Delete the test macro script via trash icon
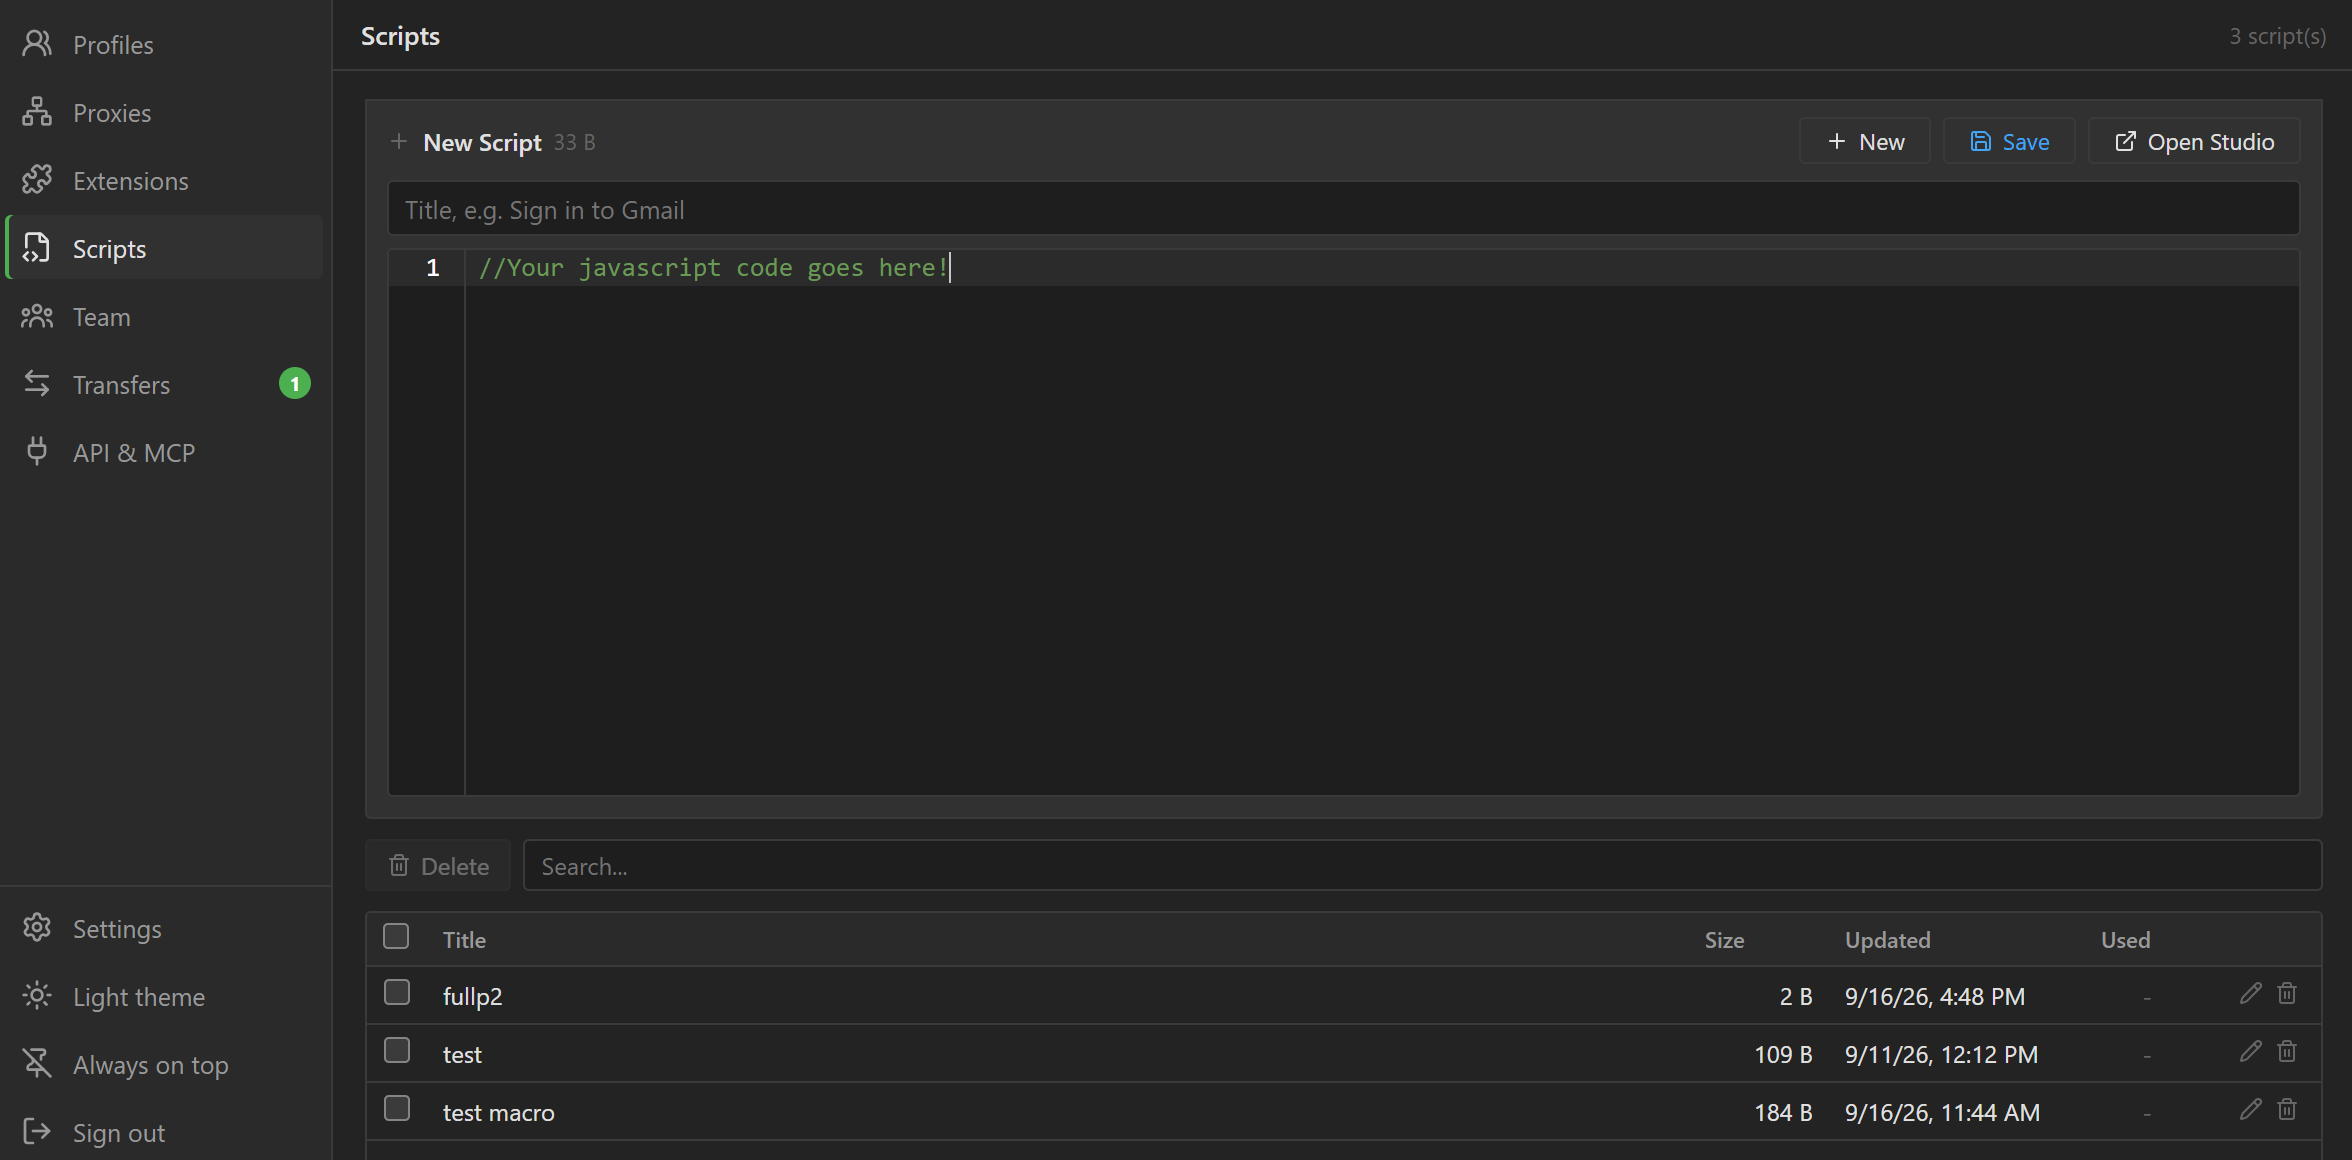The width and height of the screenshot is (2352, 1160). tap(2287, 1110)
